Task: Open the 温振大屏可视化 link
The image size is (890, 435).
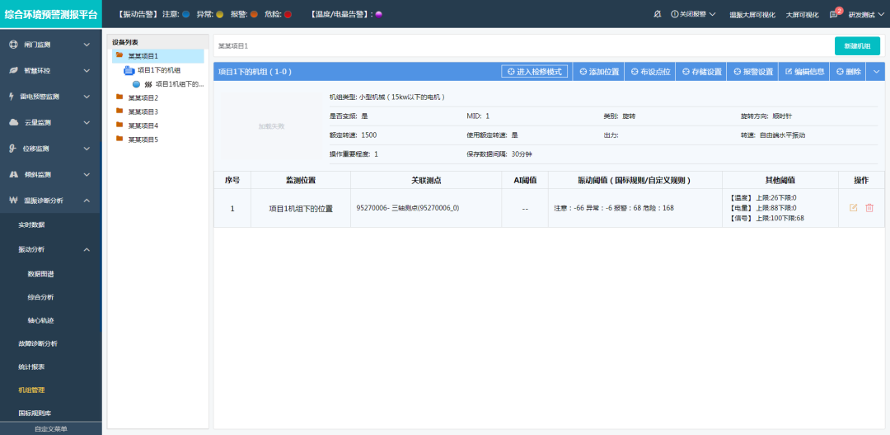Action: click(752, 15)
